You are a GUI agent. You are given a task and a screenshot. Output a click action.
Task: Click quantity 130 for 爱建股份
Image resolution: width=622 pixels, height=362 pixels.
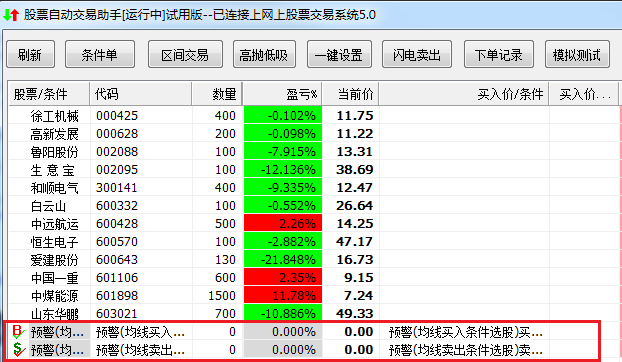click(x=225, y=260)
